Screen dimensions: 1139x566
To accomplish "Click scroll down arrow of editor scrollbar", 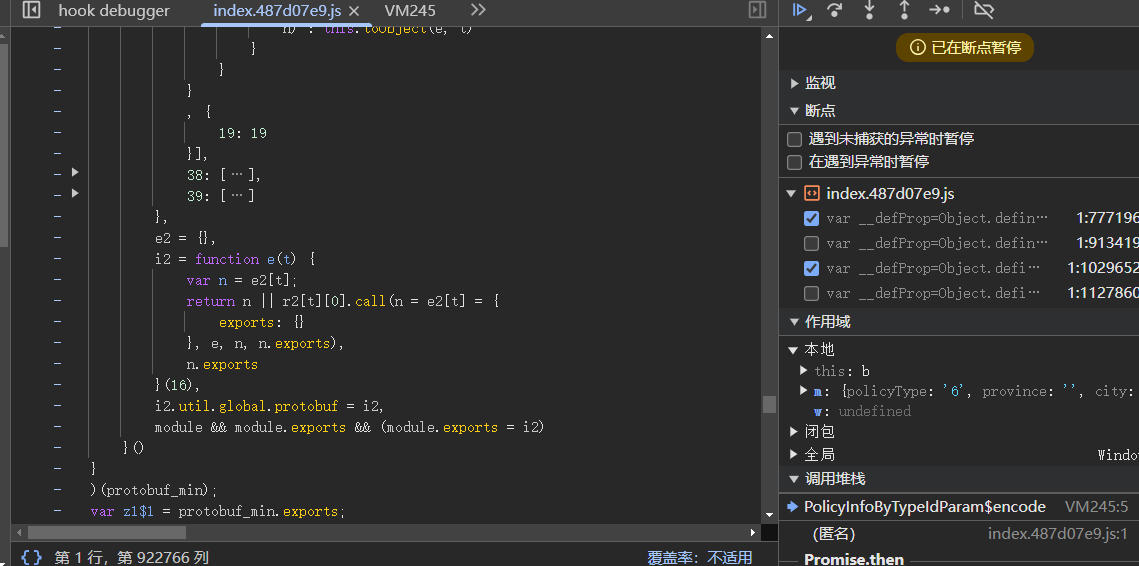I will coord(769,515).
